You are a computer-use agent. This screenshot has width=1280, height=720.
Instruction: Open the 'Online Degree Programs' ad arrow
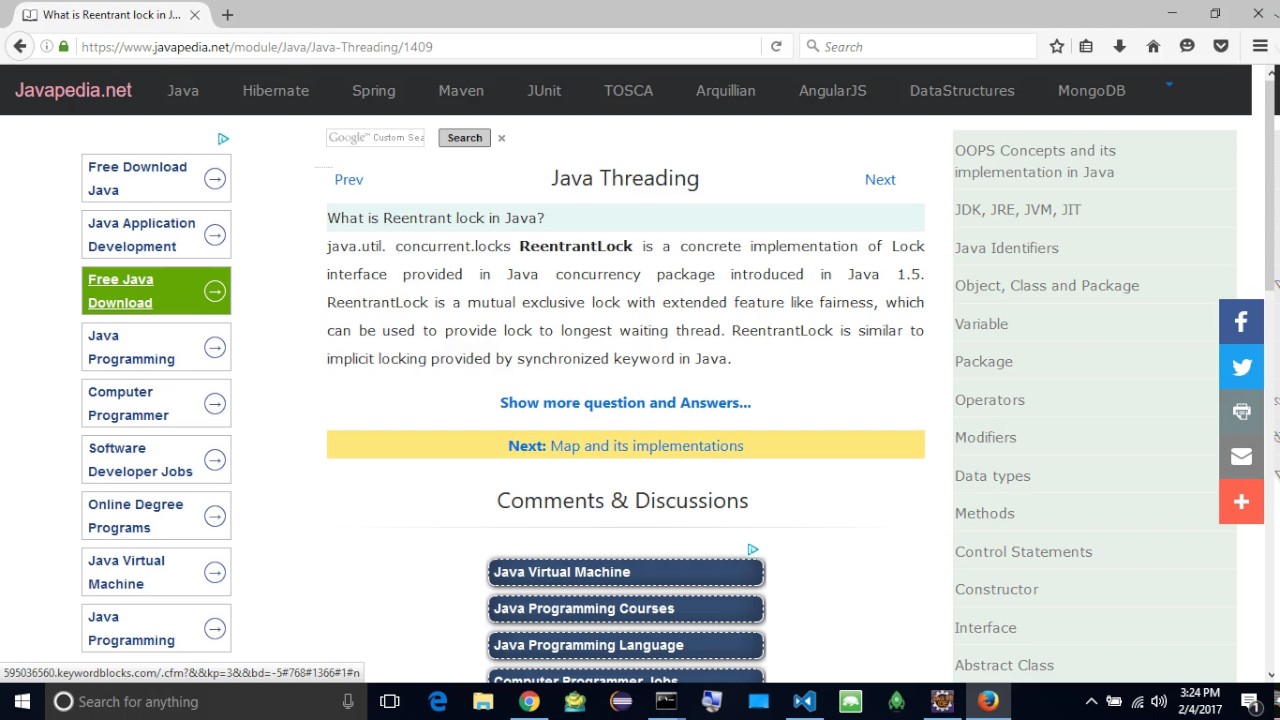(215, 516)
